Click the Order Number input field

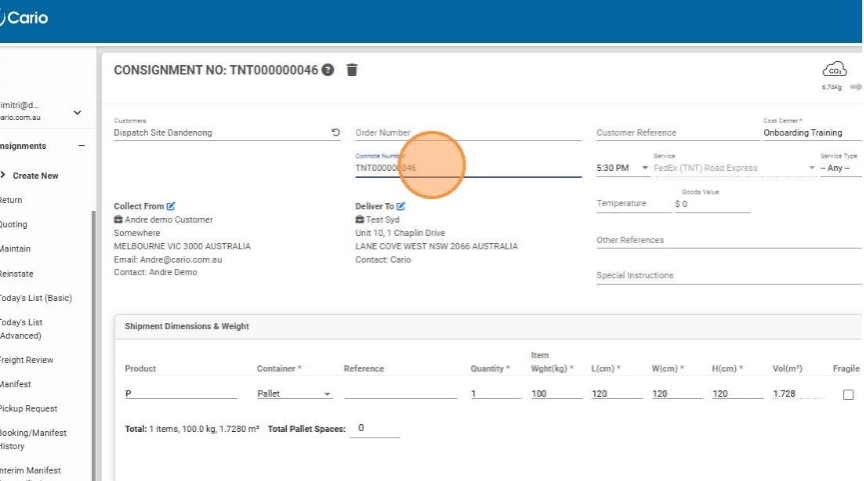point(467,133)
